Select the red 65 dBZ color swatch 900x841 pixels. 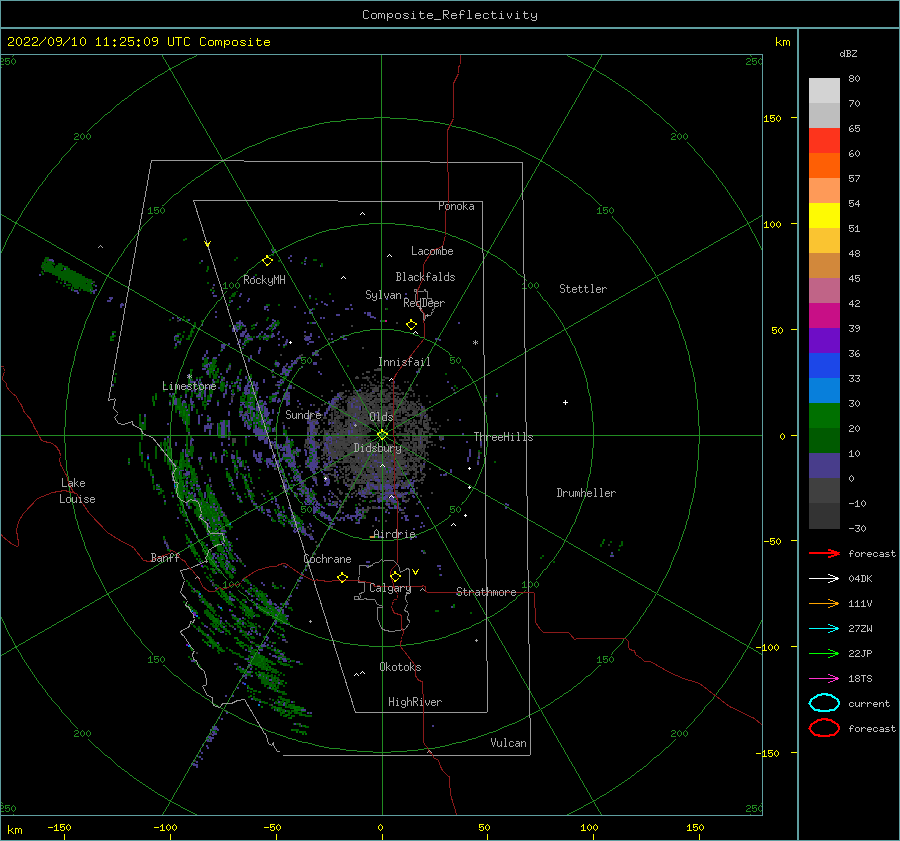coord(824,140)
